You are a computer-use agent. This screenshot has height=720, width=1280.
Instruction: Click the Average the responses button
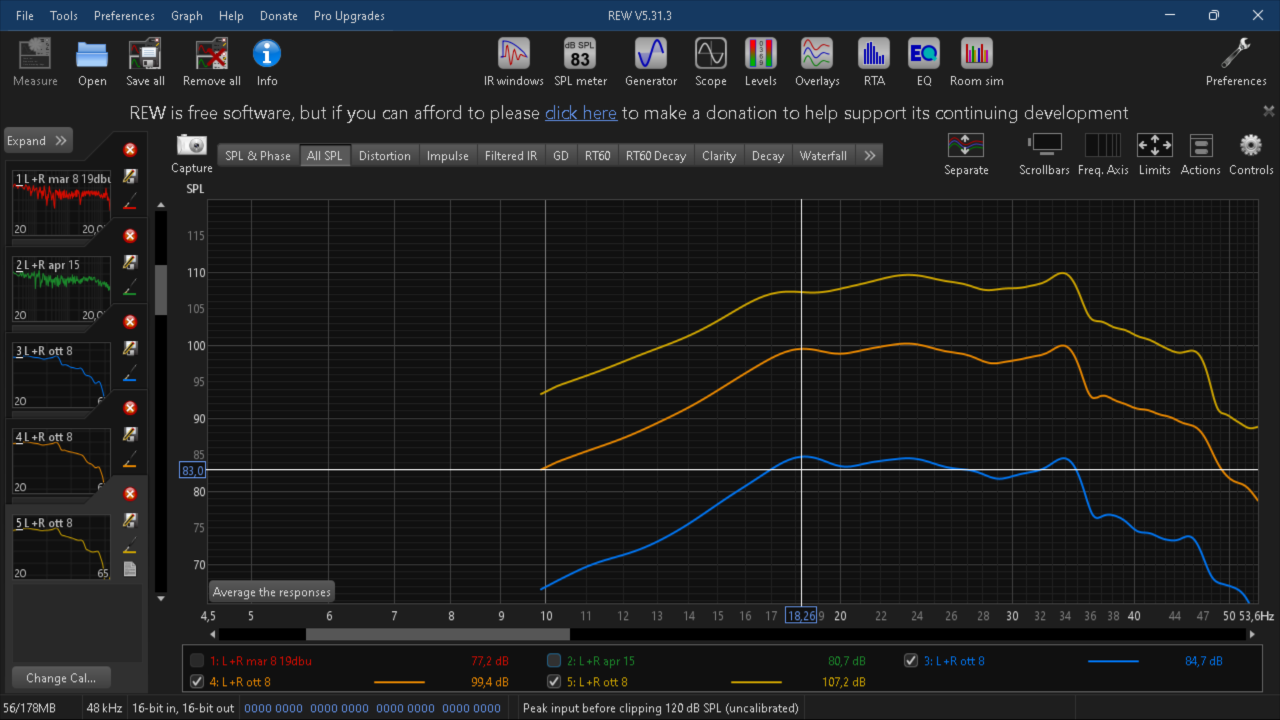271,592
